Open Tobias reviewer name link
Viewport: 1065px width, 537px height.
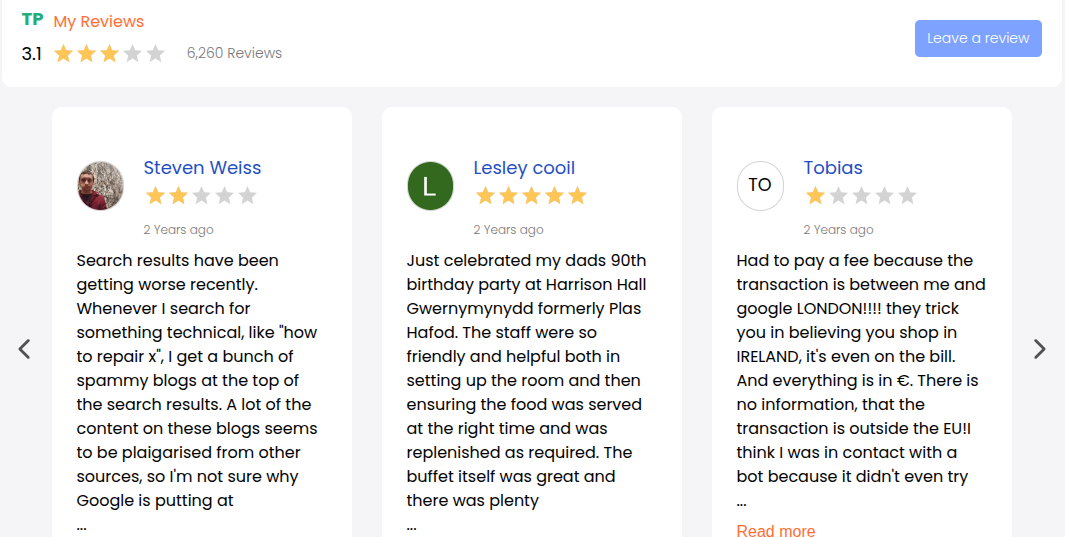tap(833, 168)
